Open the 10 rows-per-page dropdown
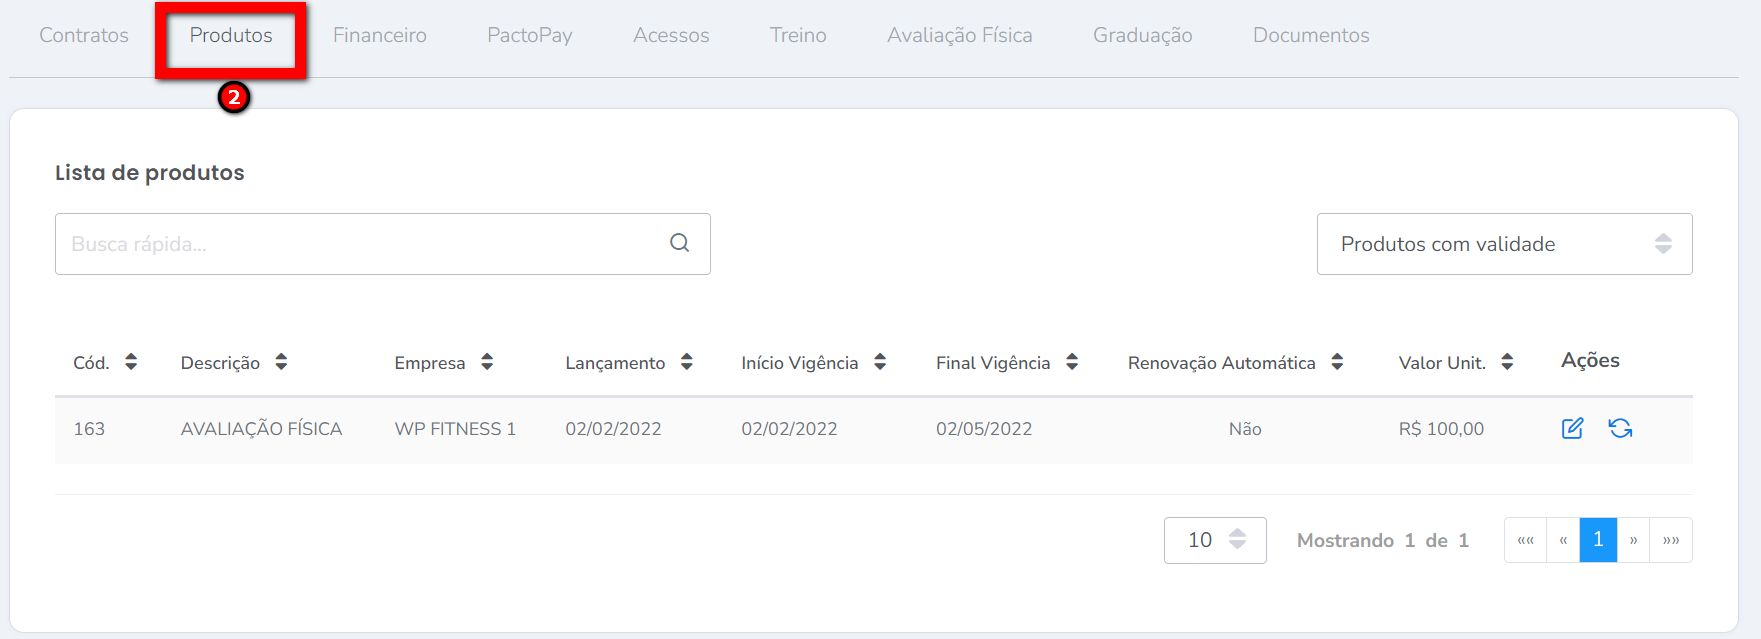This screenshot has height=639, width=1761. click(1214, 540)
